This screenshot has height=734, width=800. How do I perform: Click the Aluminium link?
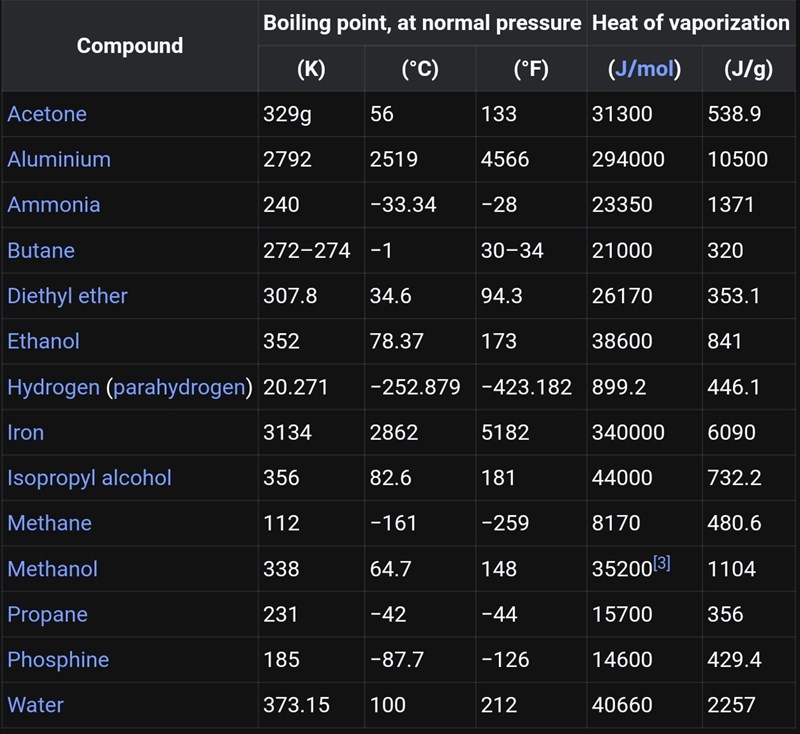(59, 159)
